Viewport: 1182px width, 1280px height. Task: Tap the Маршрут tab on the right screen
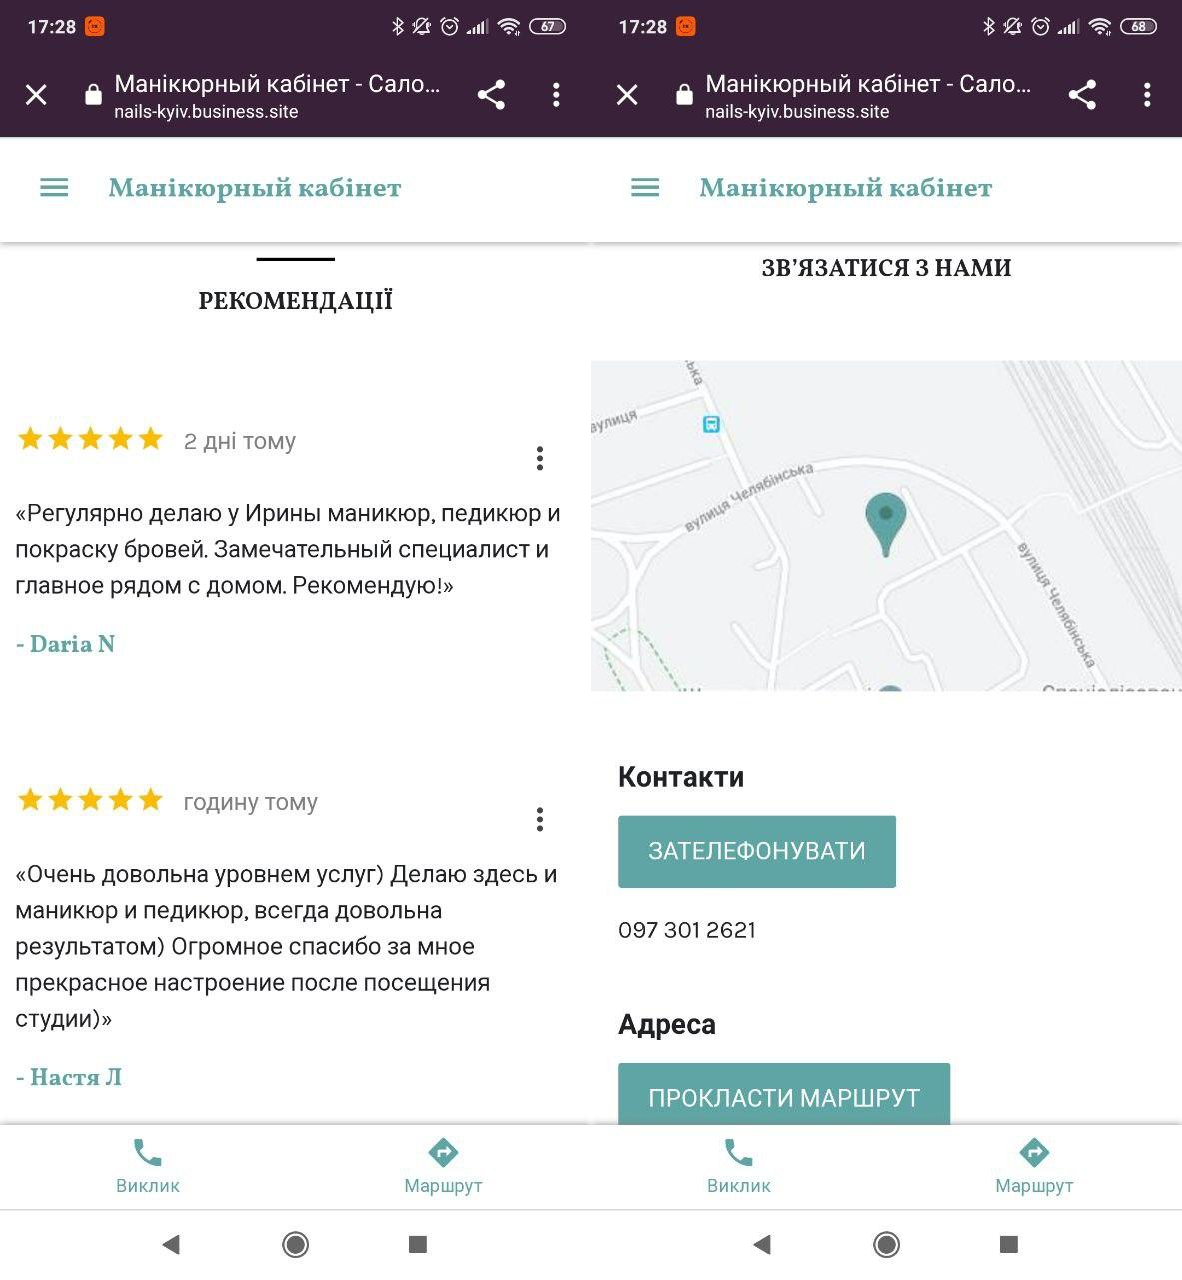(1034, 1167)
